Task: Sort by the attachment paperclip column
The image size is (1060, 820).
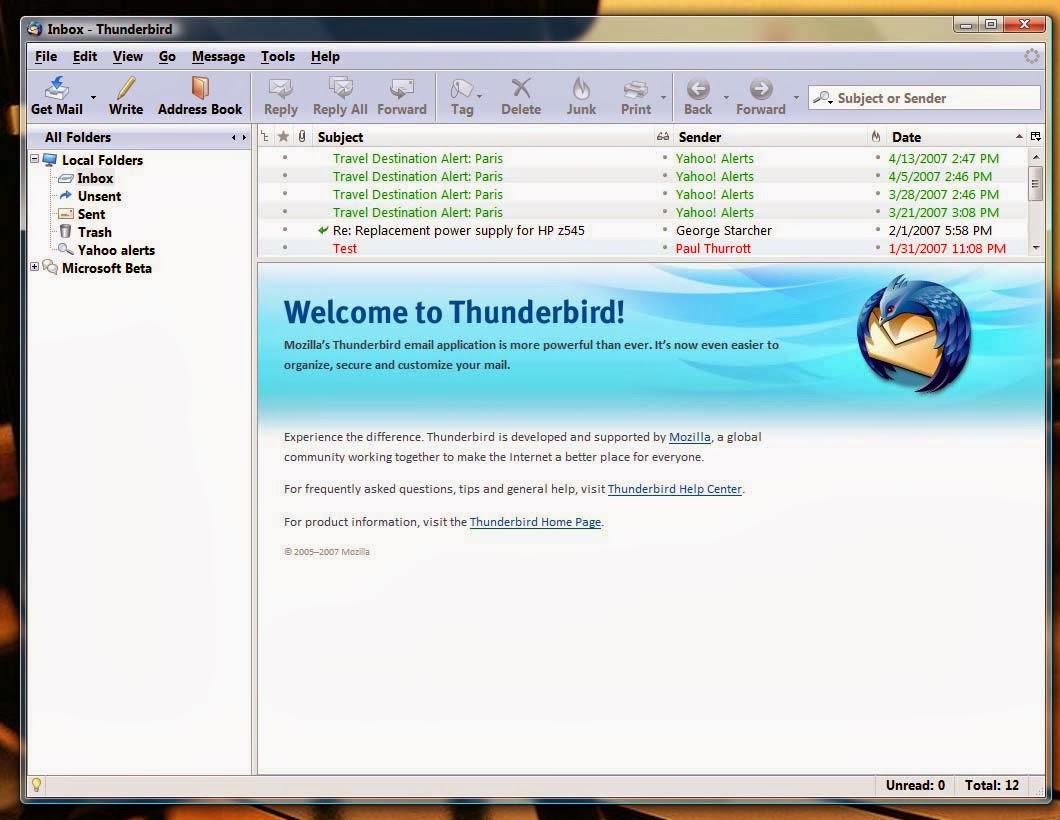Action: click(300, 137)
